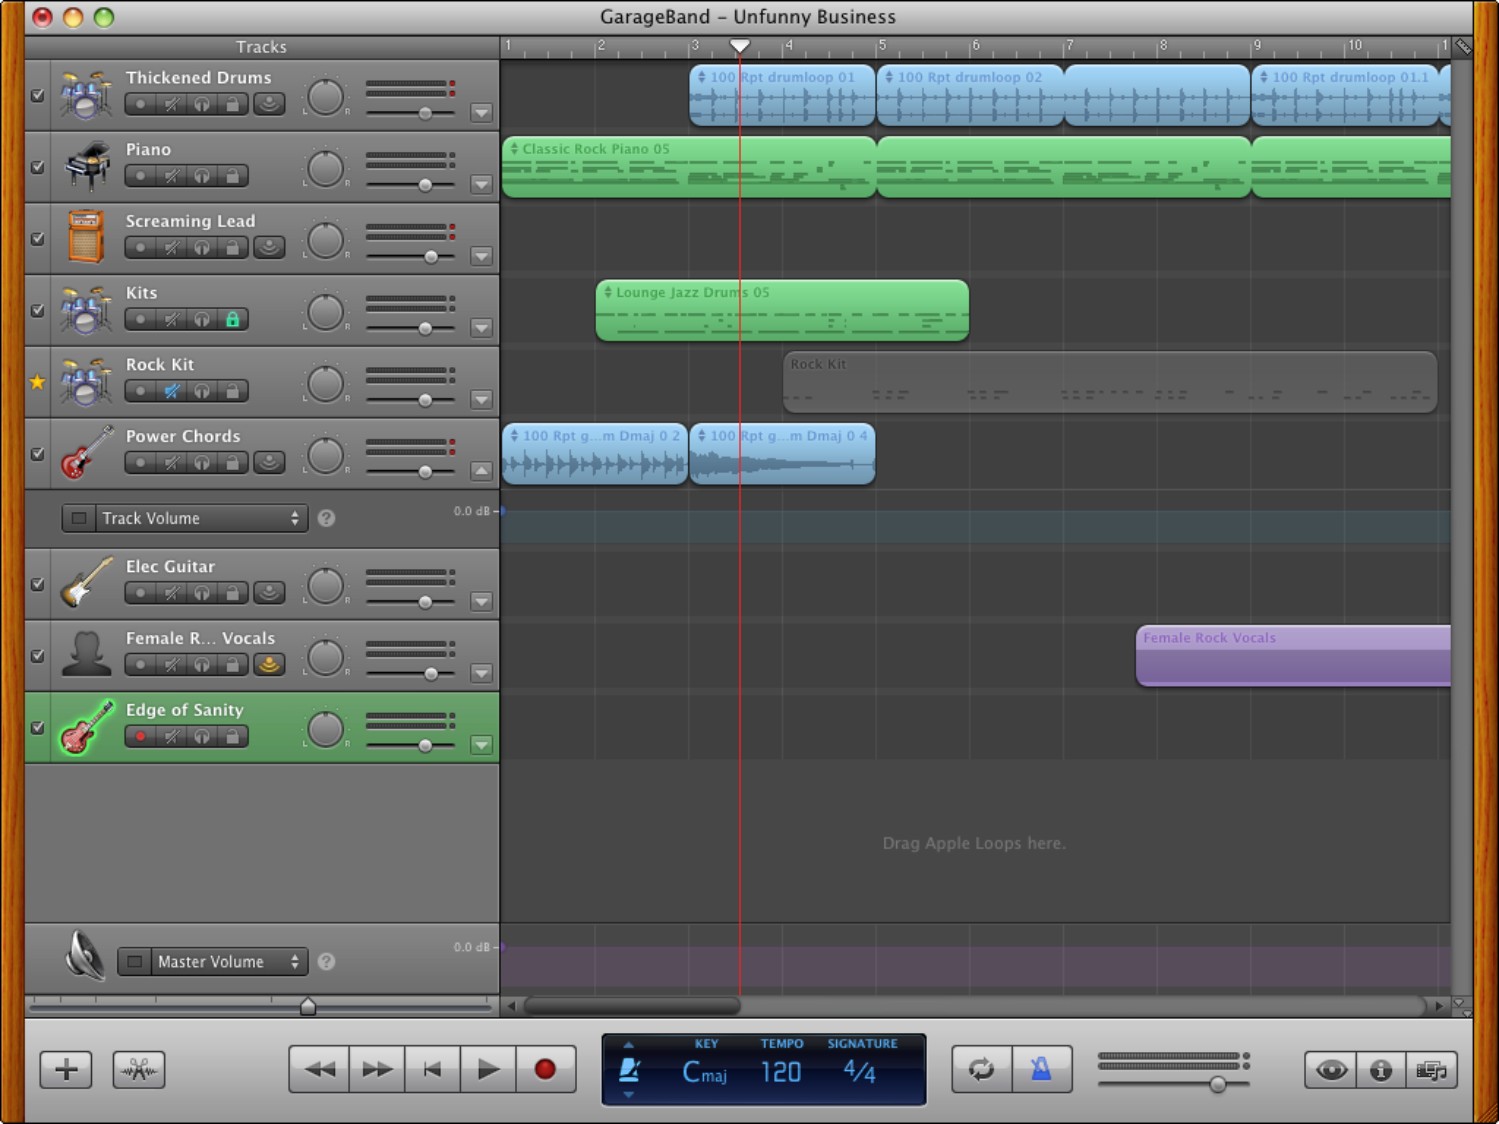Uncheck the Elec Guitar track checkbox
Screen dimensions: 1499x1124
(x=37, y=584)
